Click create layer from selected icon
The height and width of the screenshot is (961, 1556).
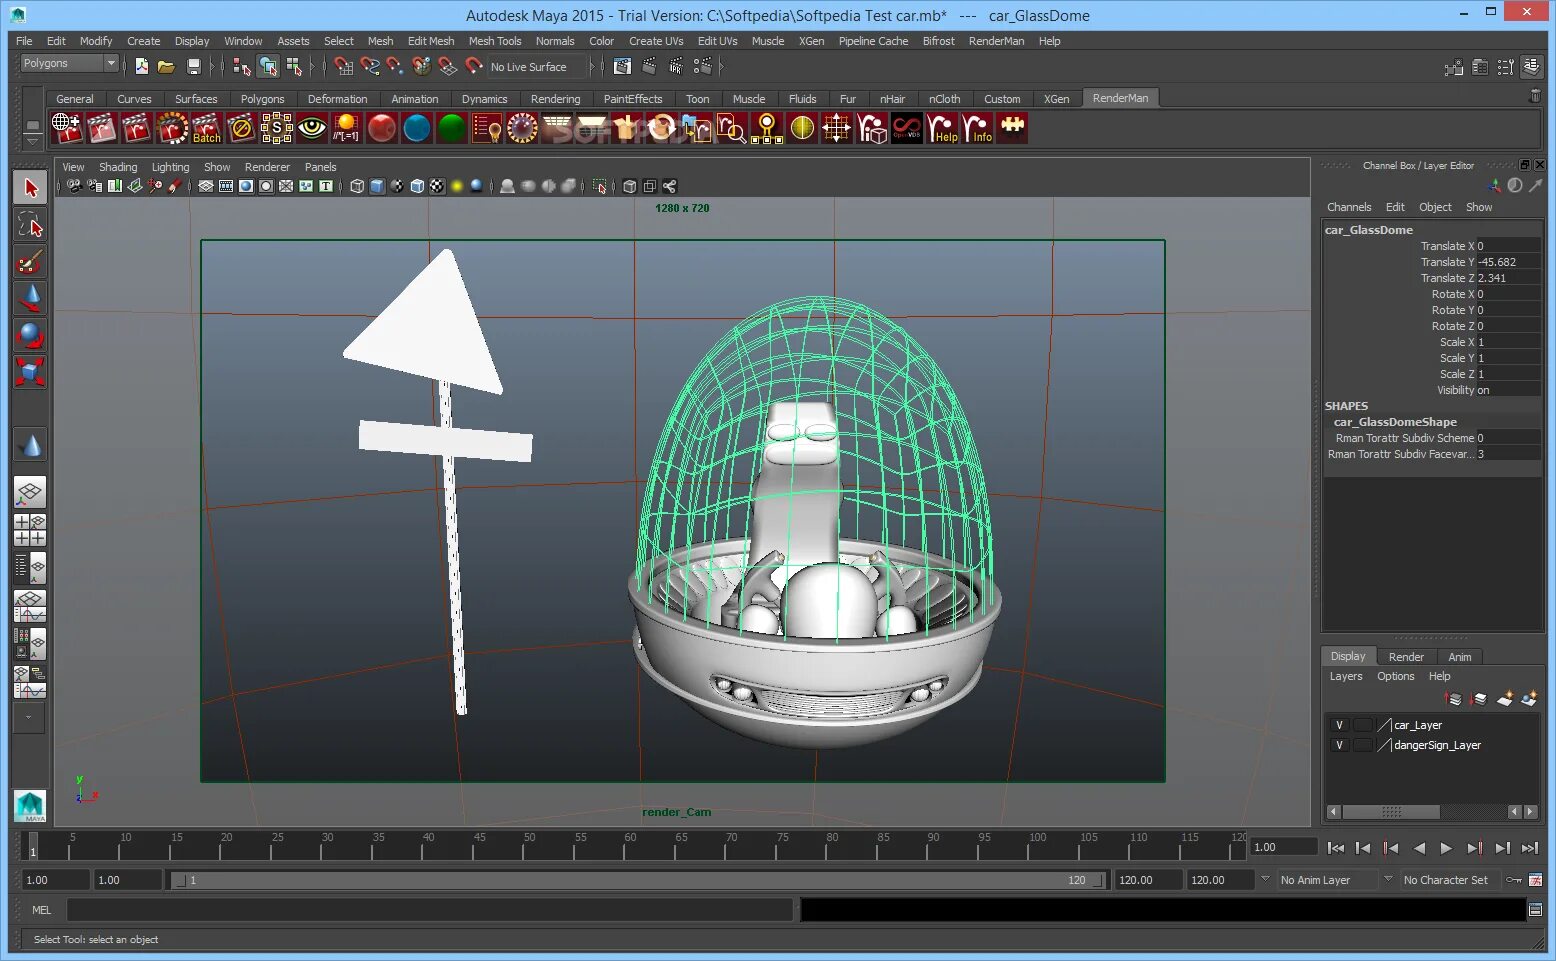click(1529, 699)
